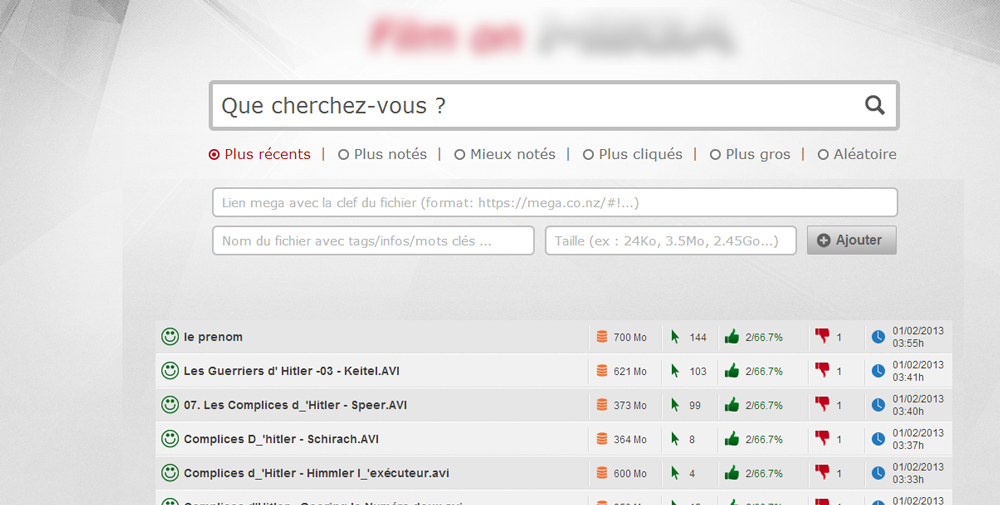Click the magnifying glass search icon

click(x=874, y=106)
